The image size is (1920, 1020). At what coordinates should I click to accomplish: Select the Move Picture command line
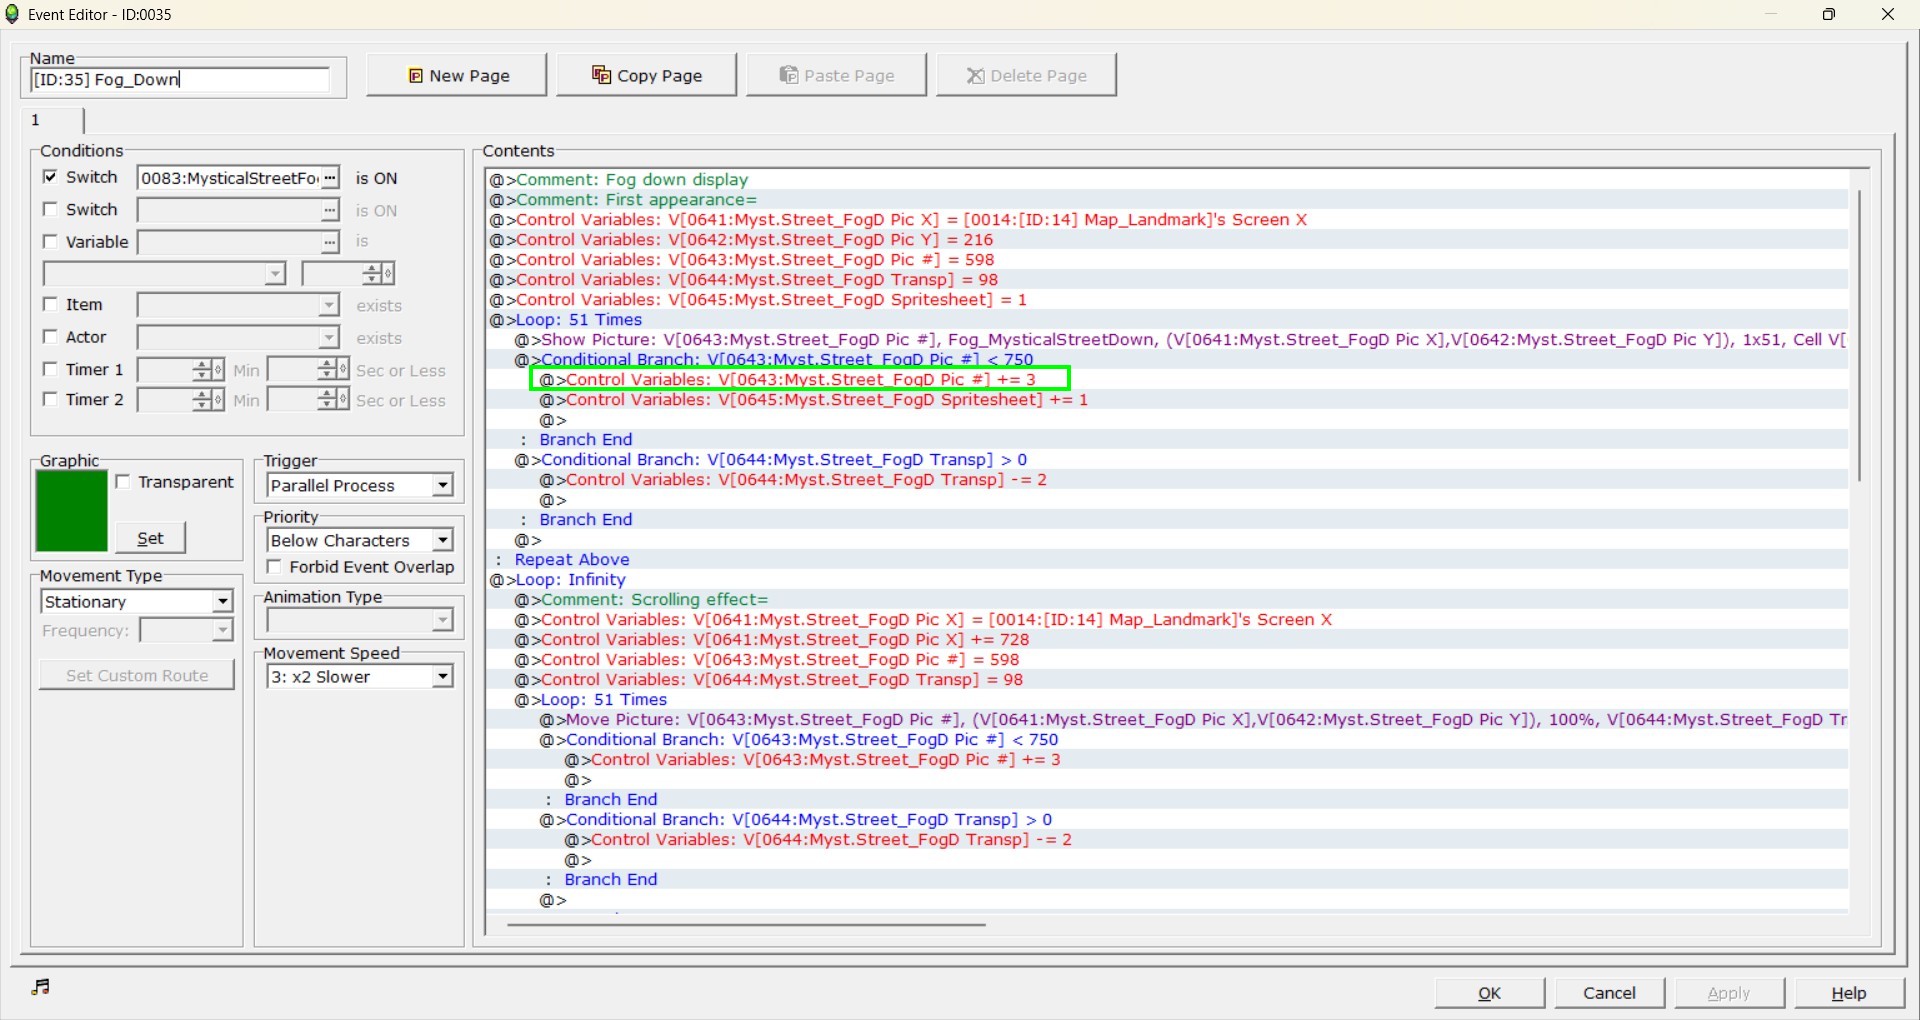pos(1167,720)
